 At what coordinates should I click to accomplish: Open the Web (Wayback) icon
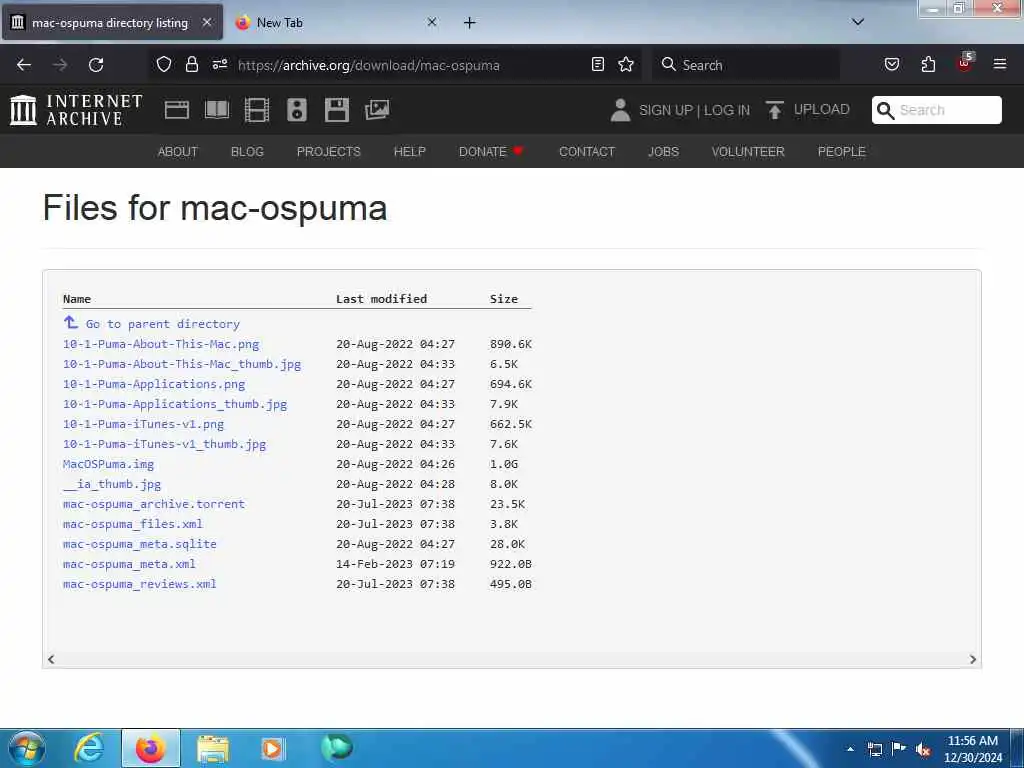pos(177,110)
